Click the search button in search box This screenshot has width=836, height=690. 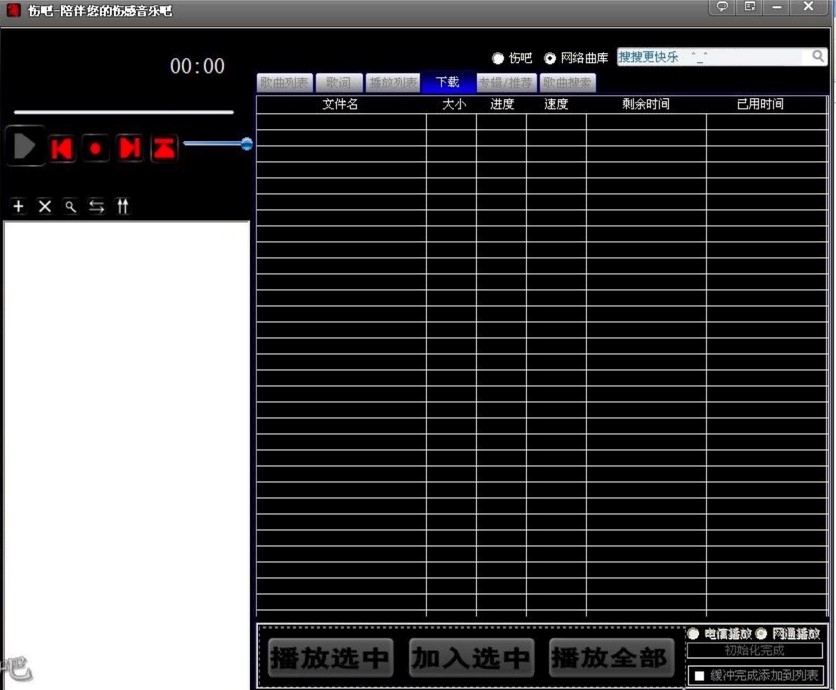tap(818, 57)
